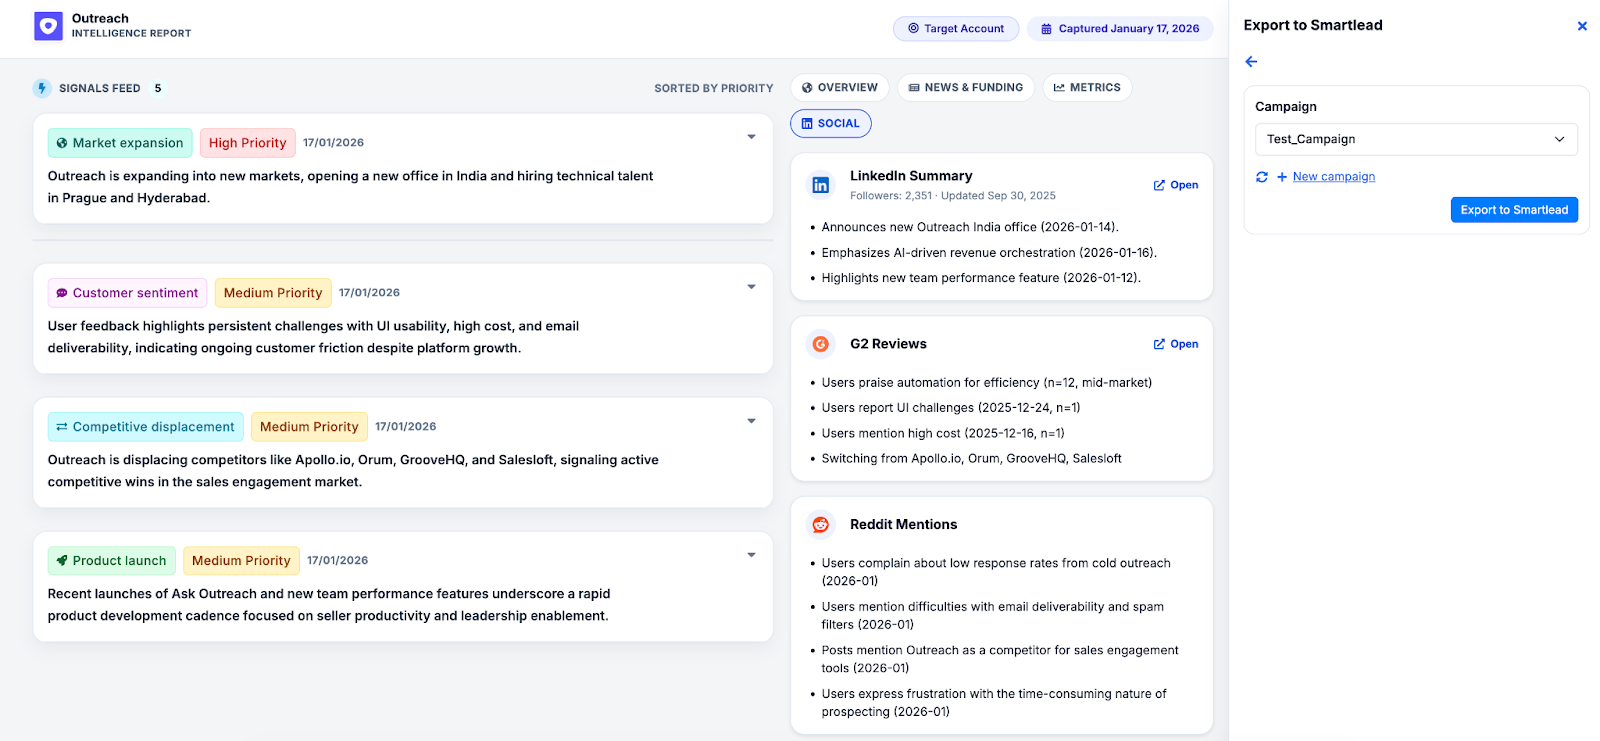
Task: Click the LinkedIn logo in LinkedIn Summary
Action: tap(820, 185)
